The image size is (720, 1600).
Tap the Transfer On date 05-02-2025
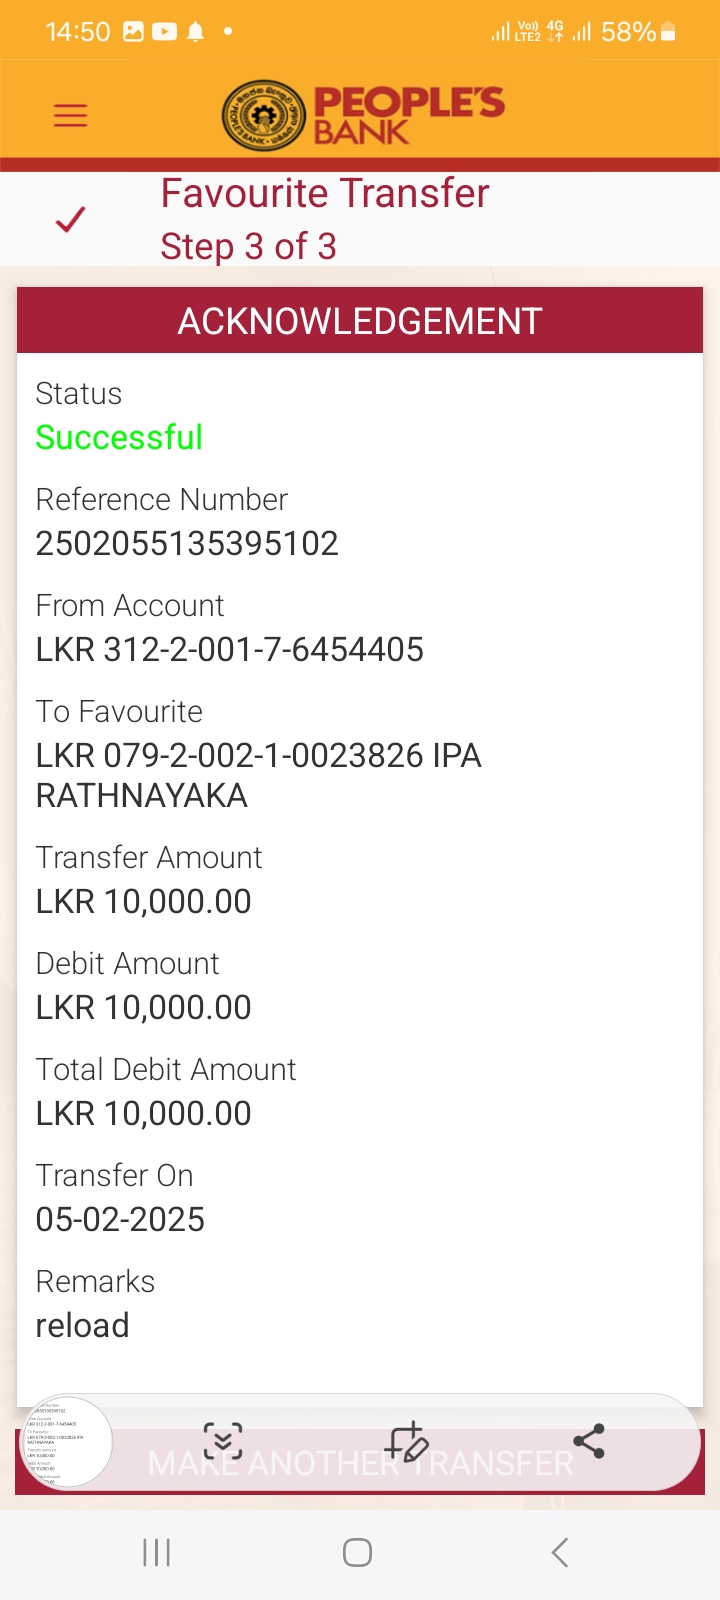(x=120, y=1219)
